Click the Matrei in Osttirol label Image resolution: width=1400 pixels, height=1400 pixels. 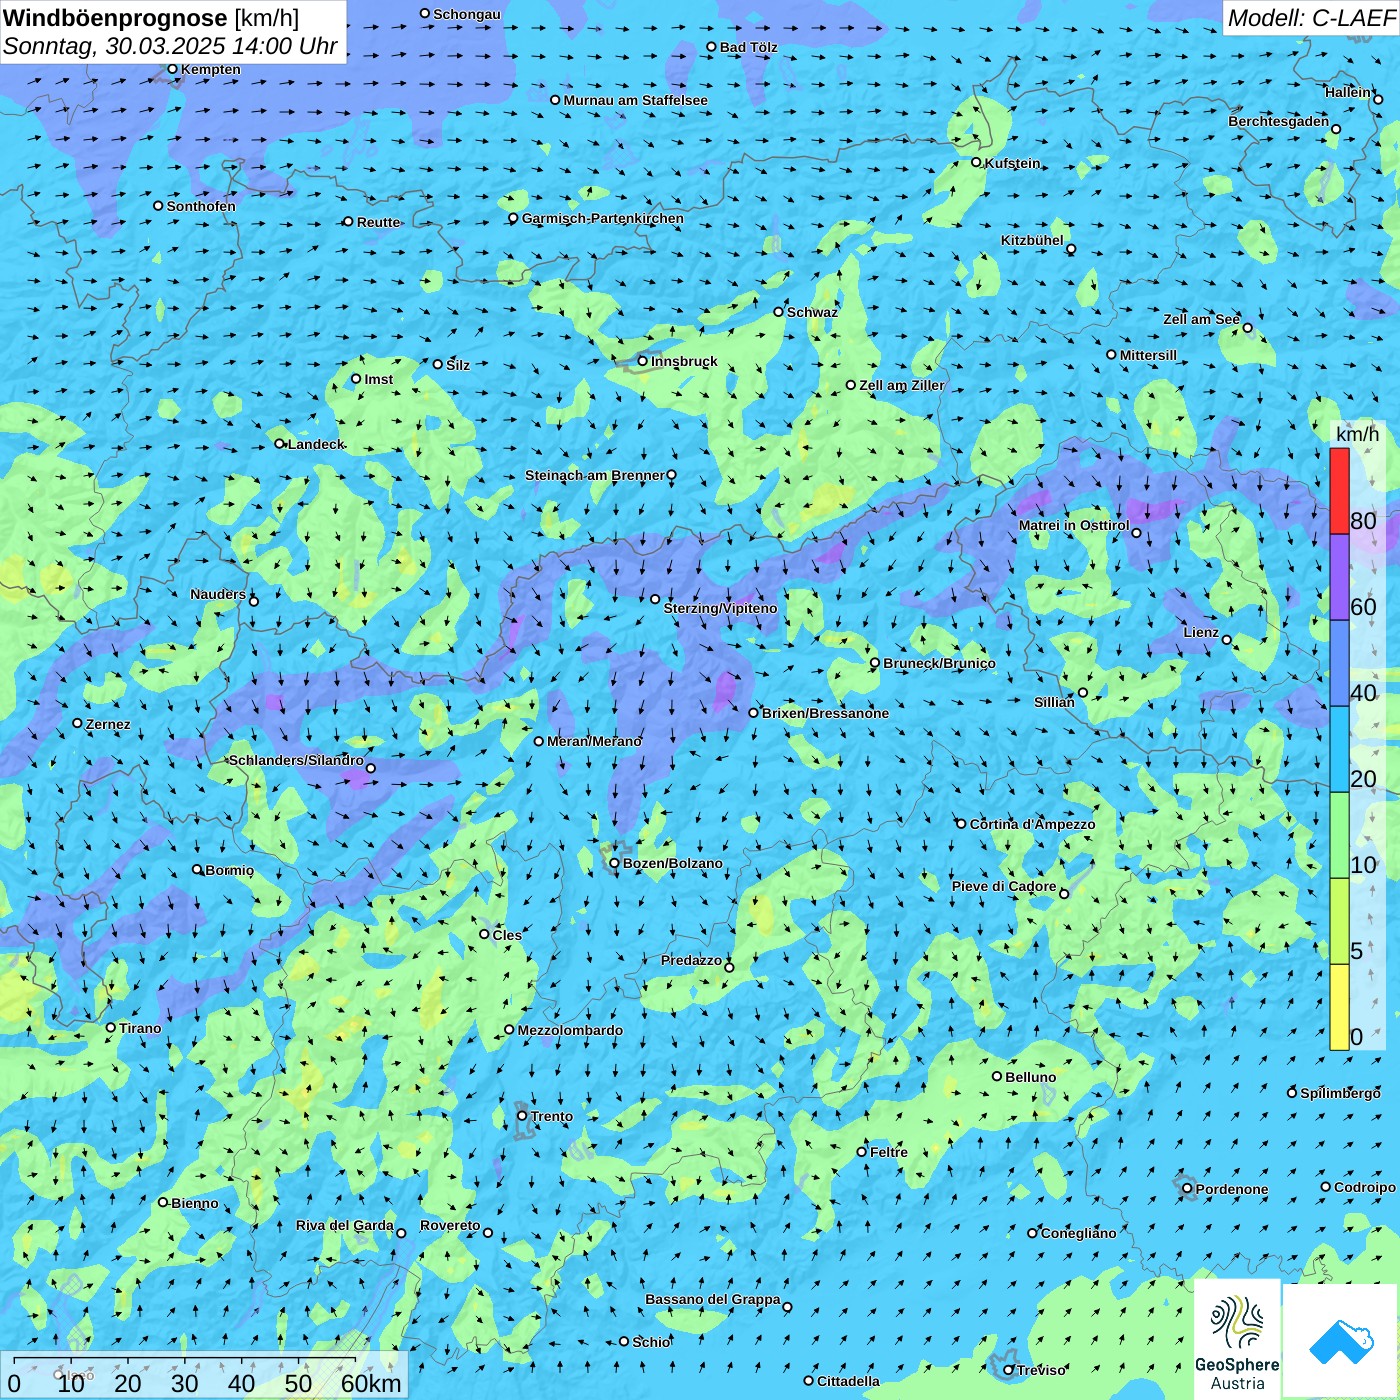(x=1074, y=525)
